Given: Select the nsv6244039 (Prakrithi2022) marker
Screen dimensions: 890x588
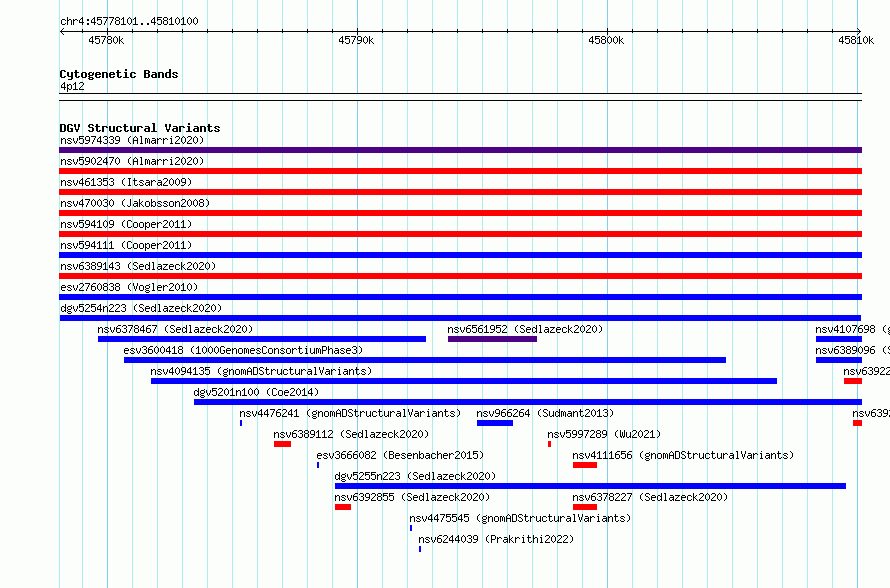Looking at the screenshot, I should [x=420, y=549].
